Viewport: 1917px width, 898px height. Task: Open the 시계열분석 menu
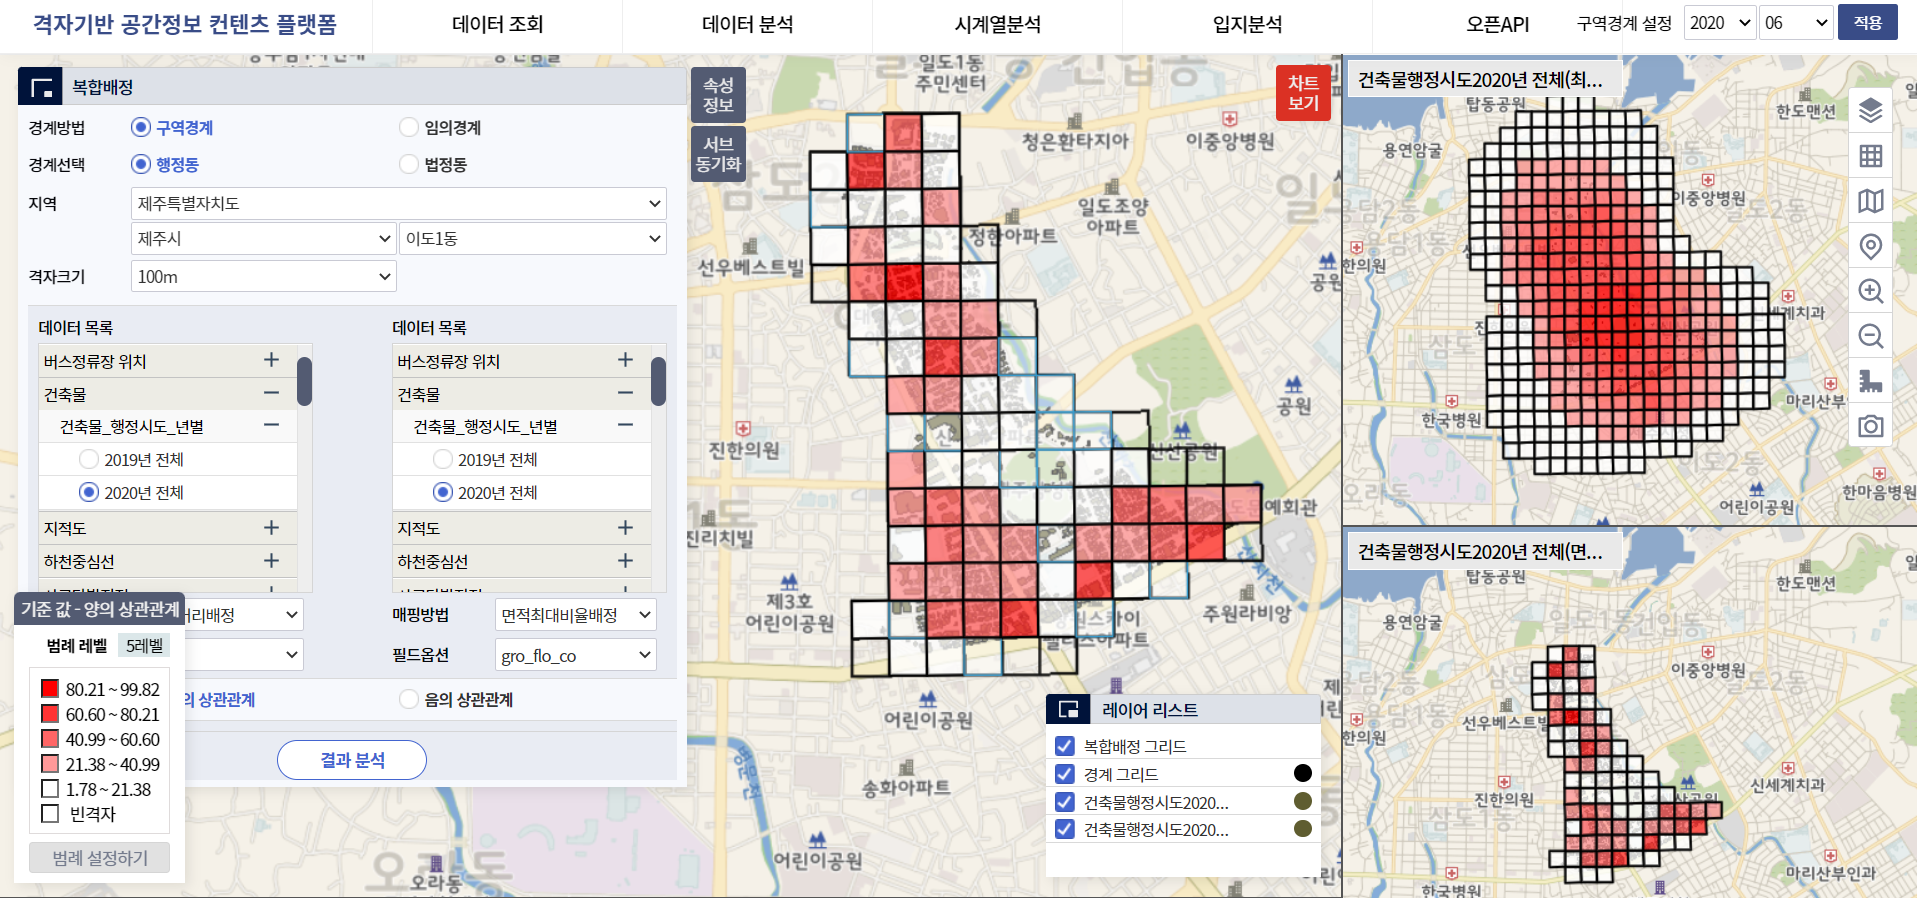click(x=997, y=25)
